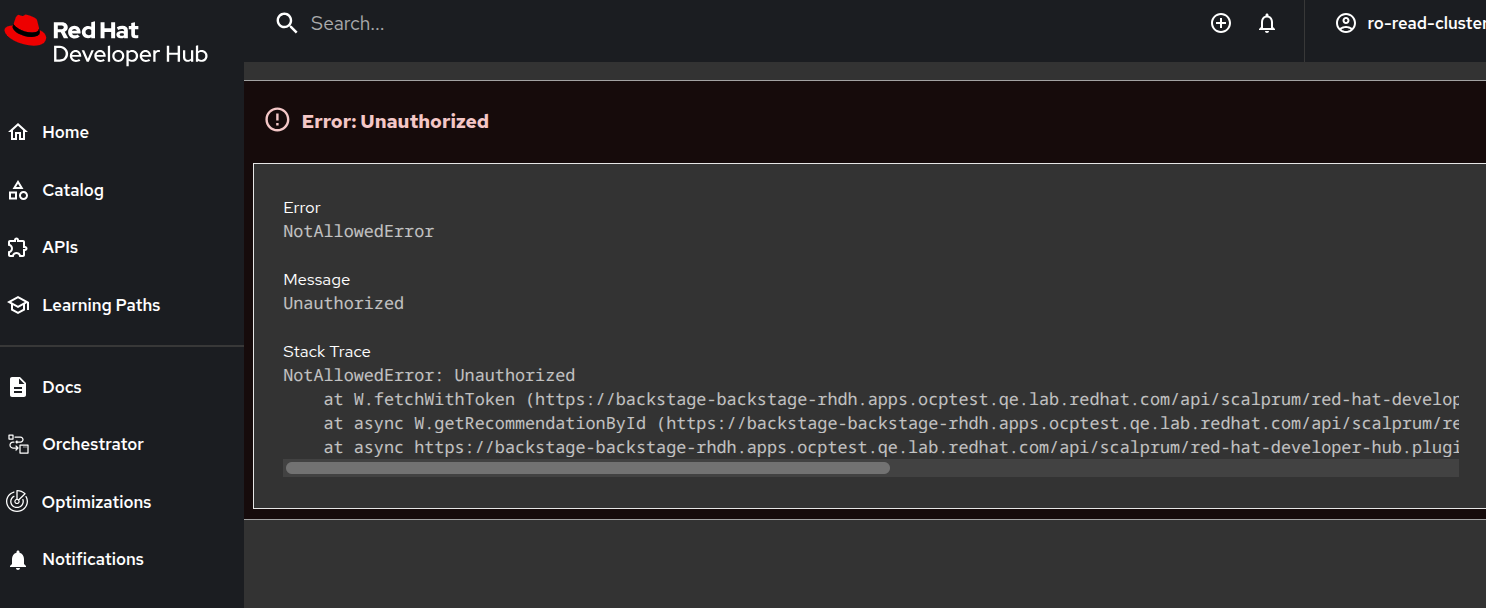Open the Docs link in the sidebar

click(62, 387)
